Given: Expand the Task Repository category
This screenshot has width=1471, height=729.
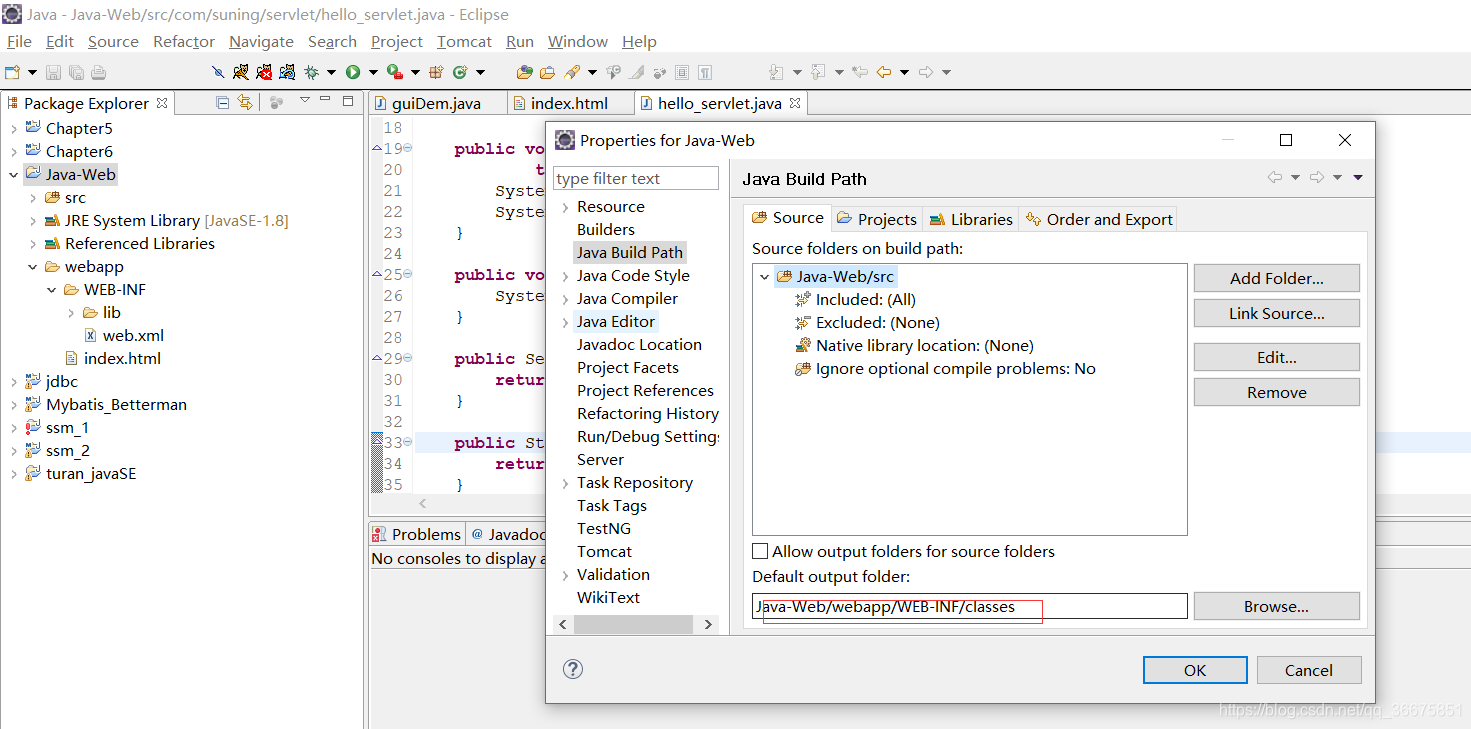Looking at the screenshot, I should 565,482.
